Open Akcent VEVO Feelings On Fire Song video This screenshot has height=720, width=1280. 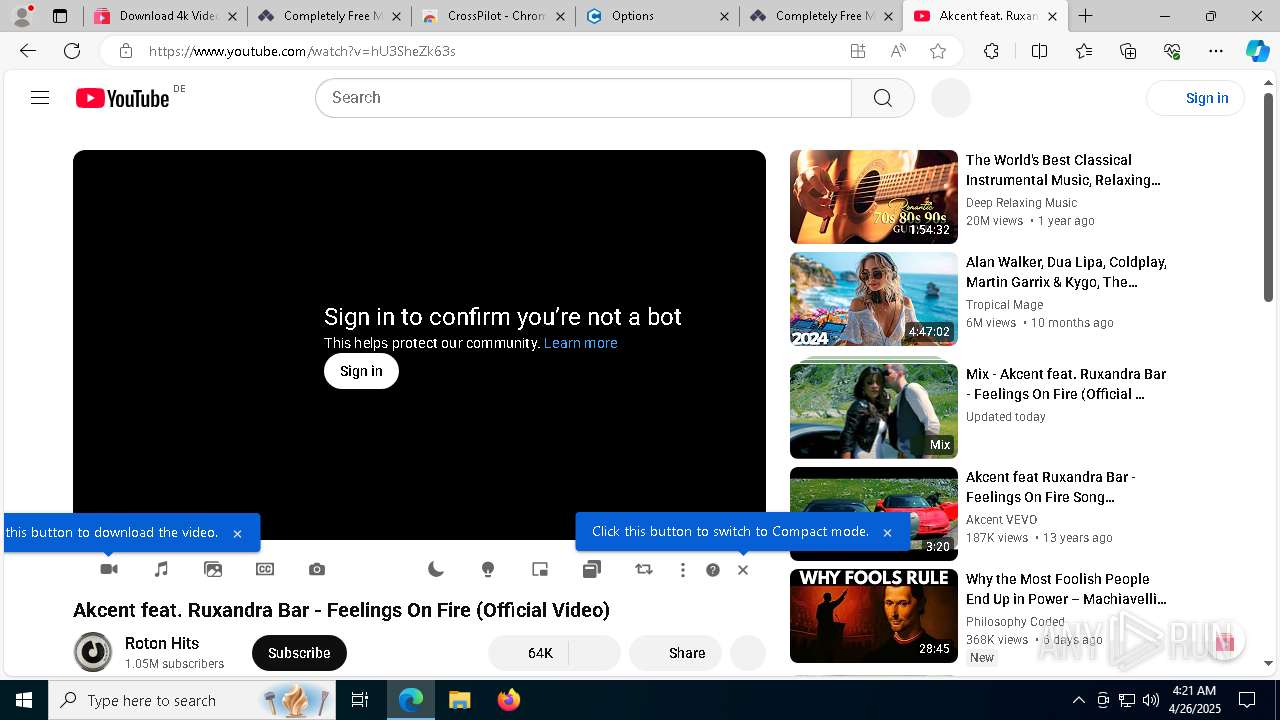pyautogui.click(x=874, y=514)
